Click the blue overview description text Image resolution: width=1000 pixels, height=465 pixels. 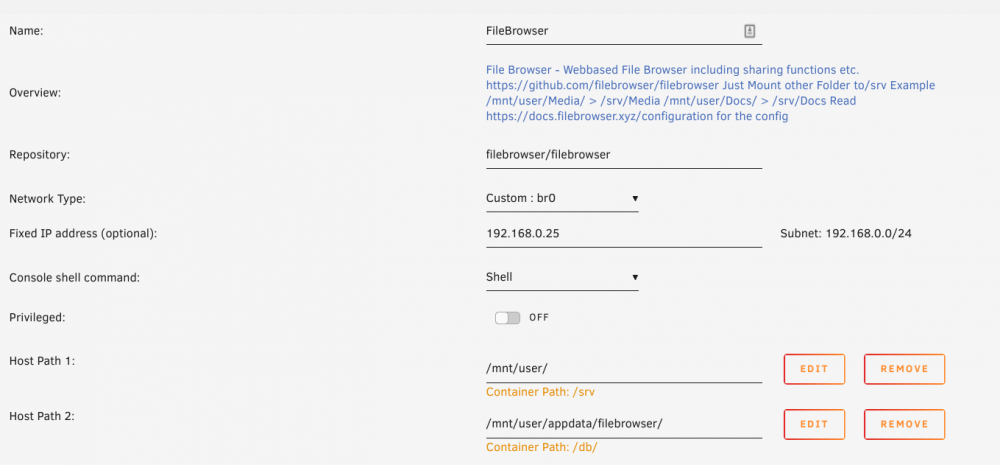(x=710, y=93)
